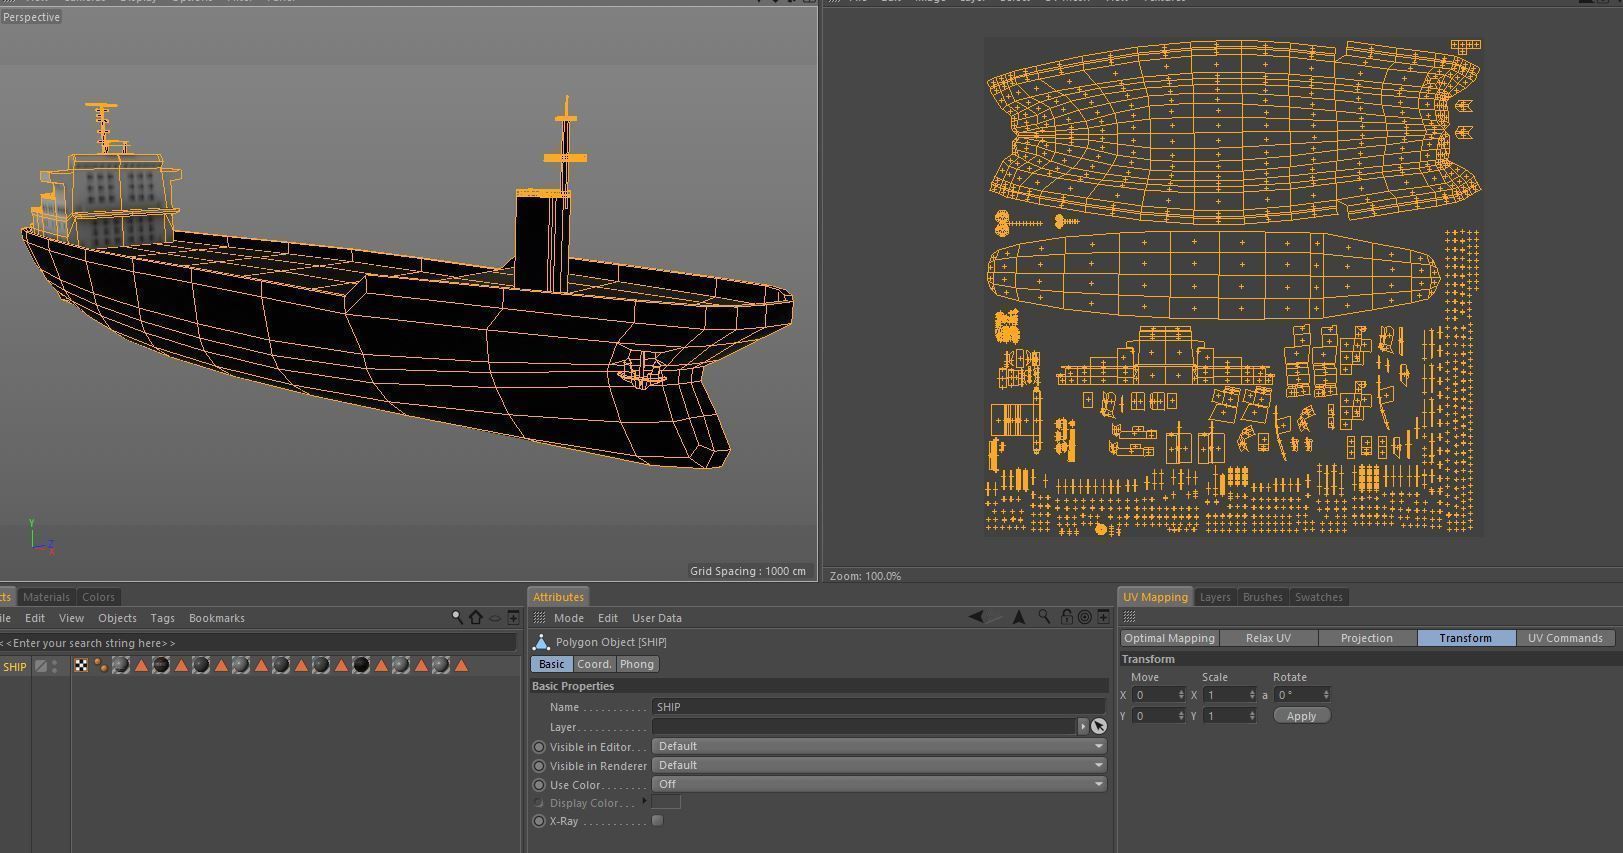
Task: Open the Layers tab beside UV Mapping
Action: tap(1214, 597)
